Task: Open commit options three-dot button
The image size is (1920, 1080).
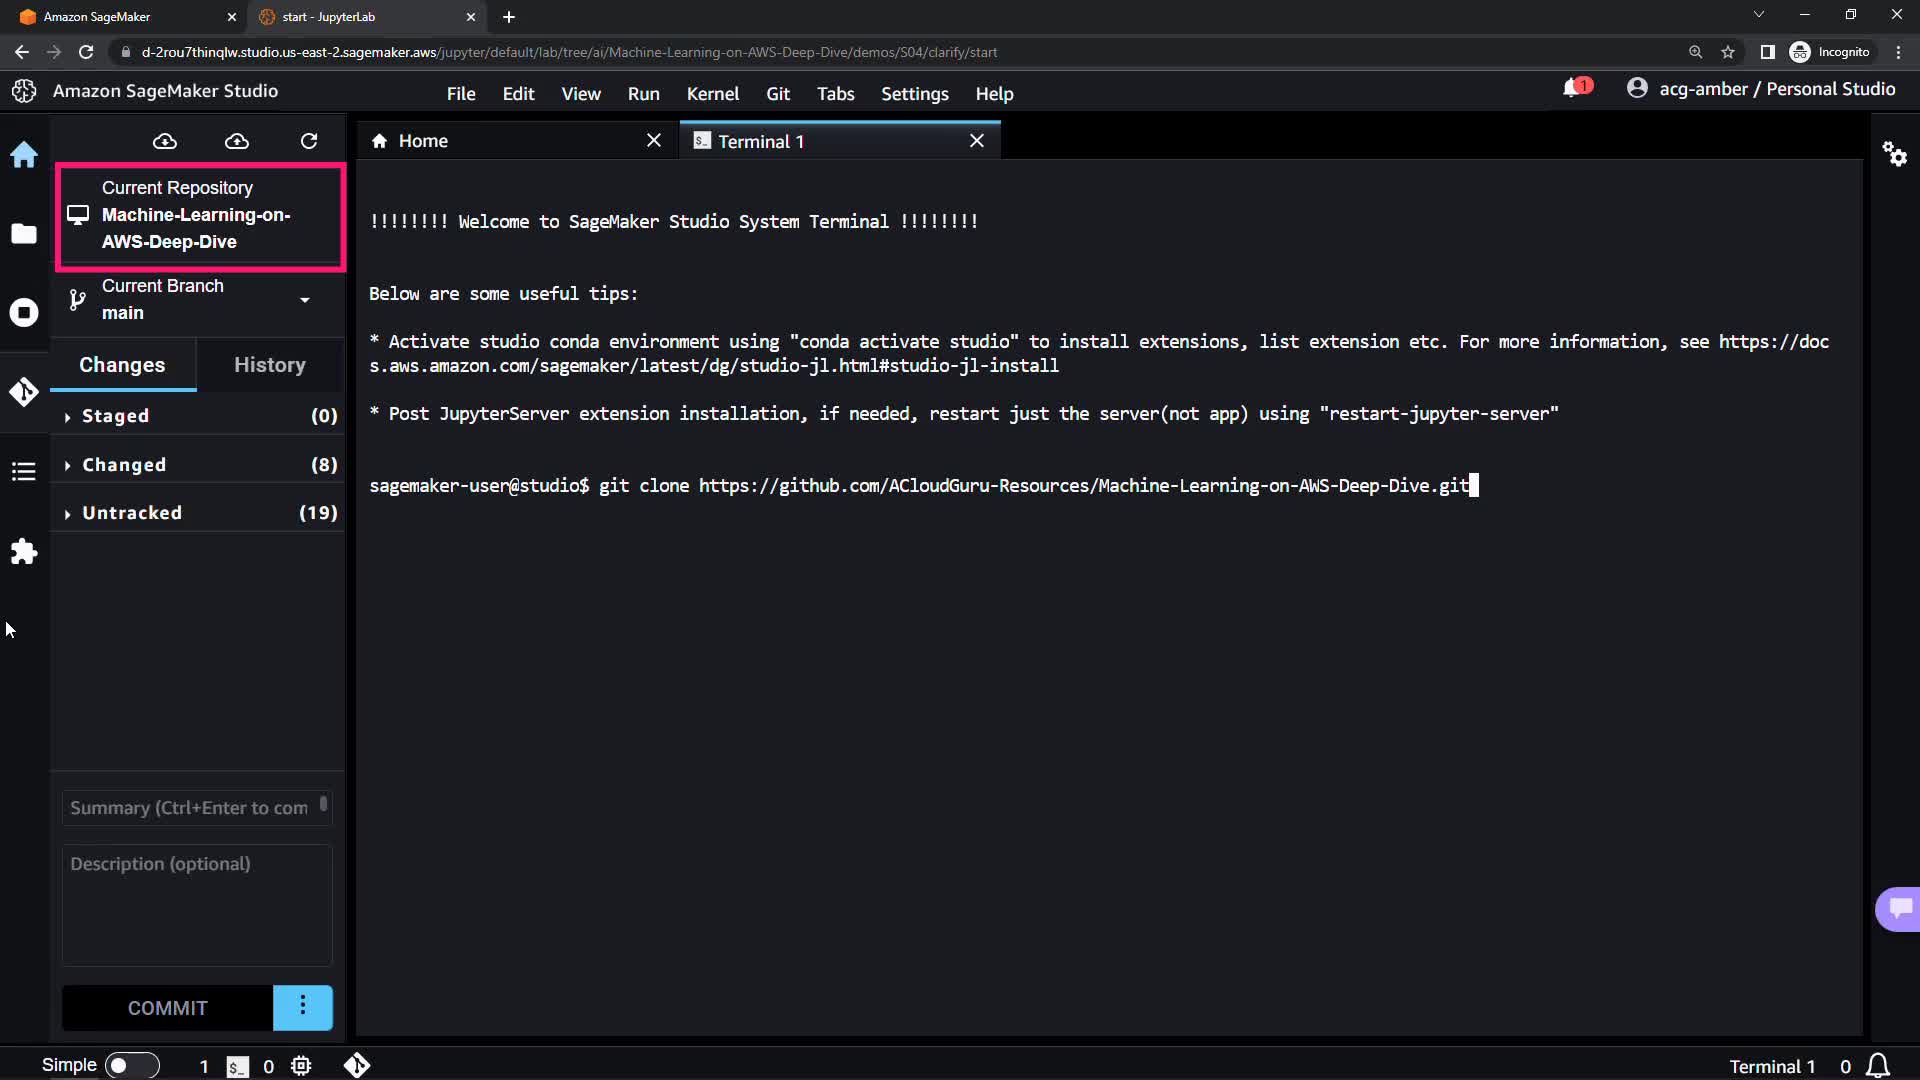Action: pos(303,1007)
